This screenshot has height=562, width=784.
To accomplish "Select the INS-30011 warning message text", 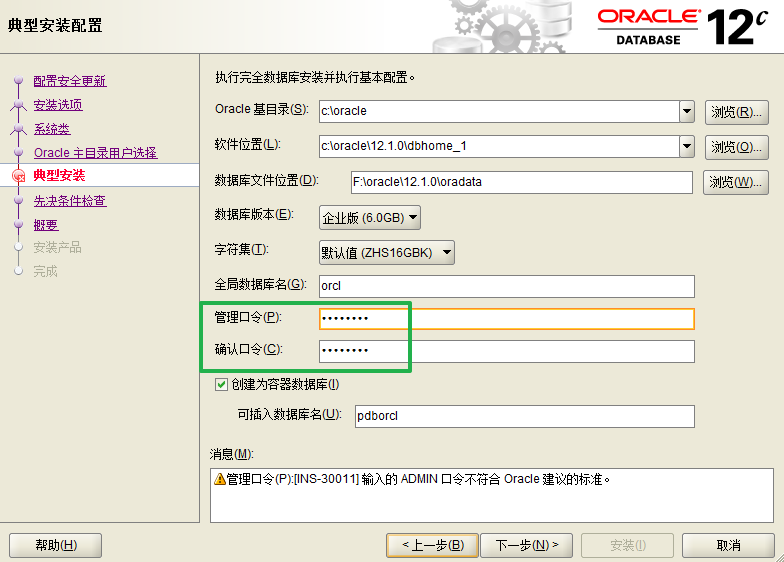I will coord(418,479).
